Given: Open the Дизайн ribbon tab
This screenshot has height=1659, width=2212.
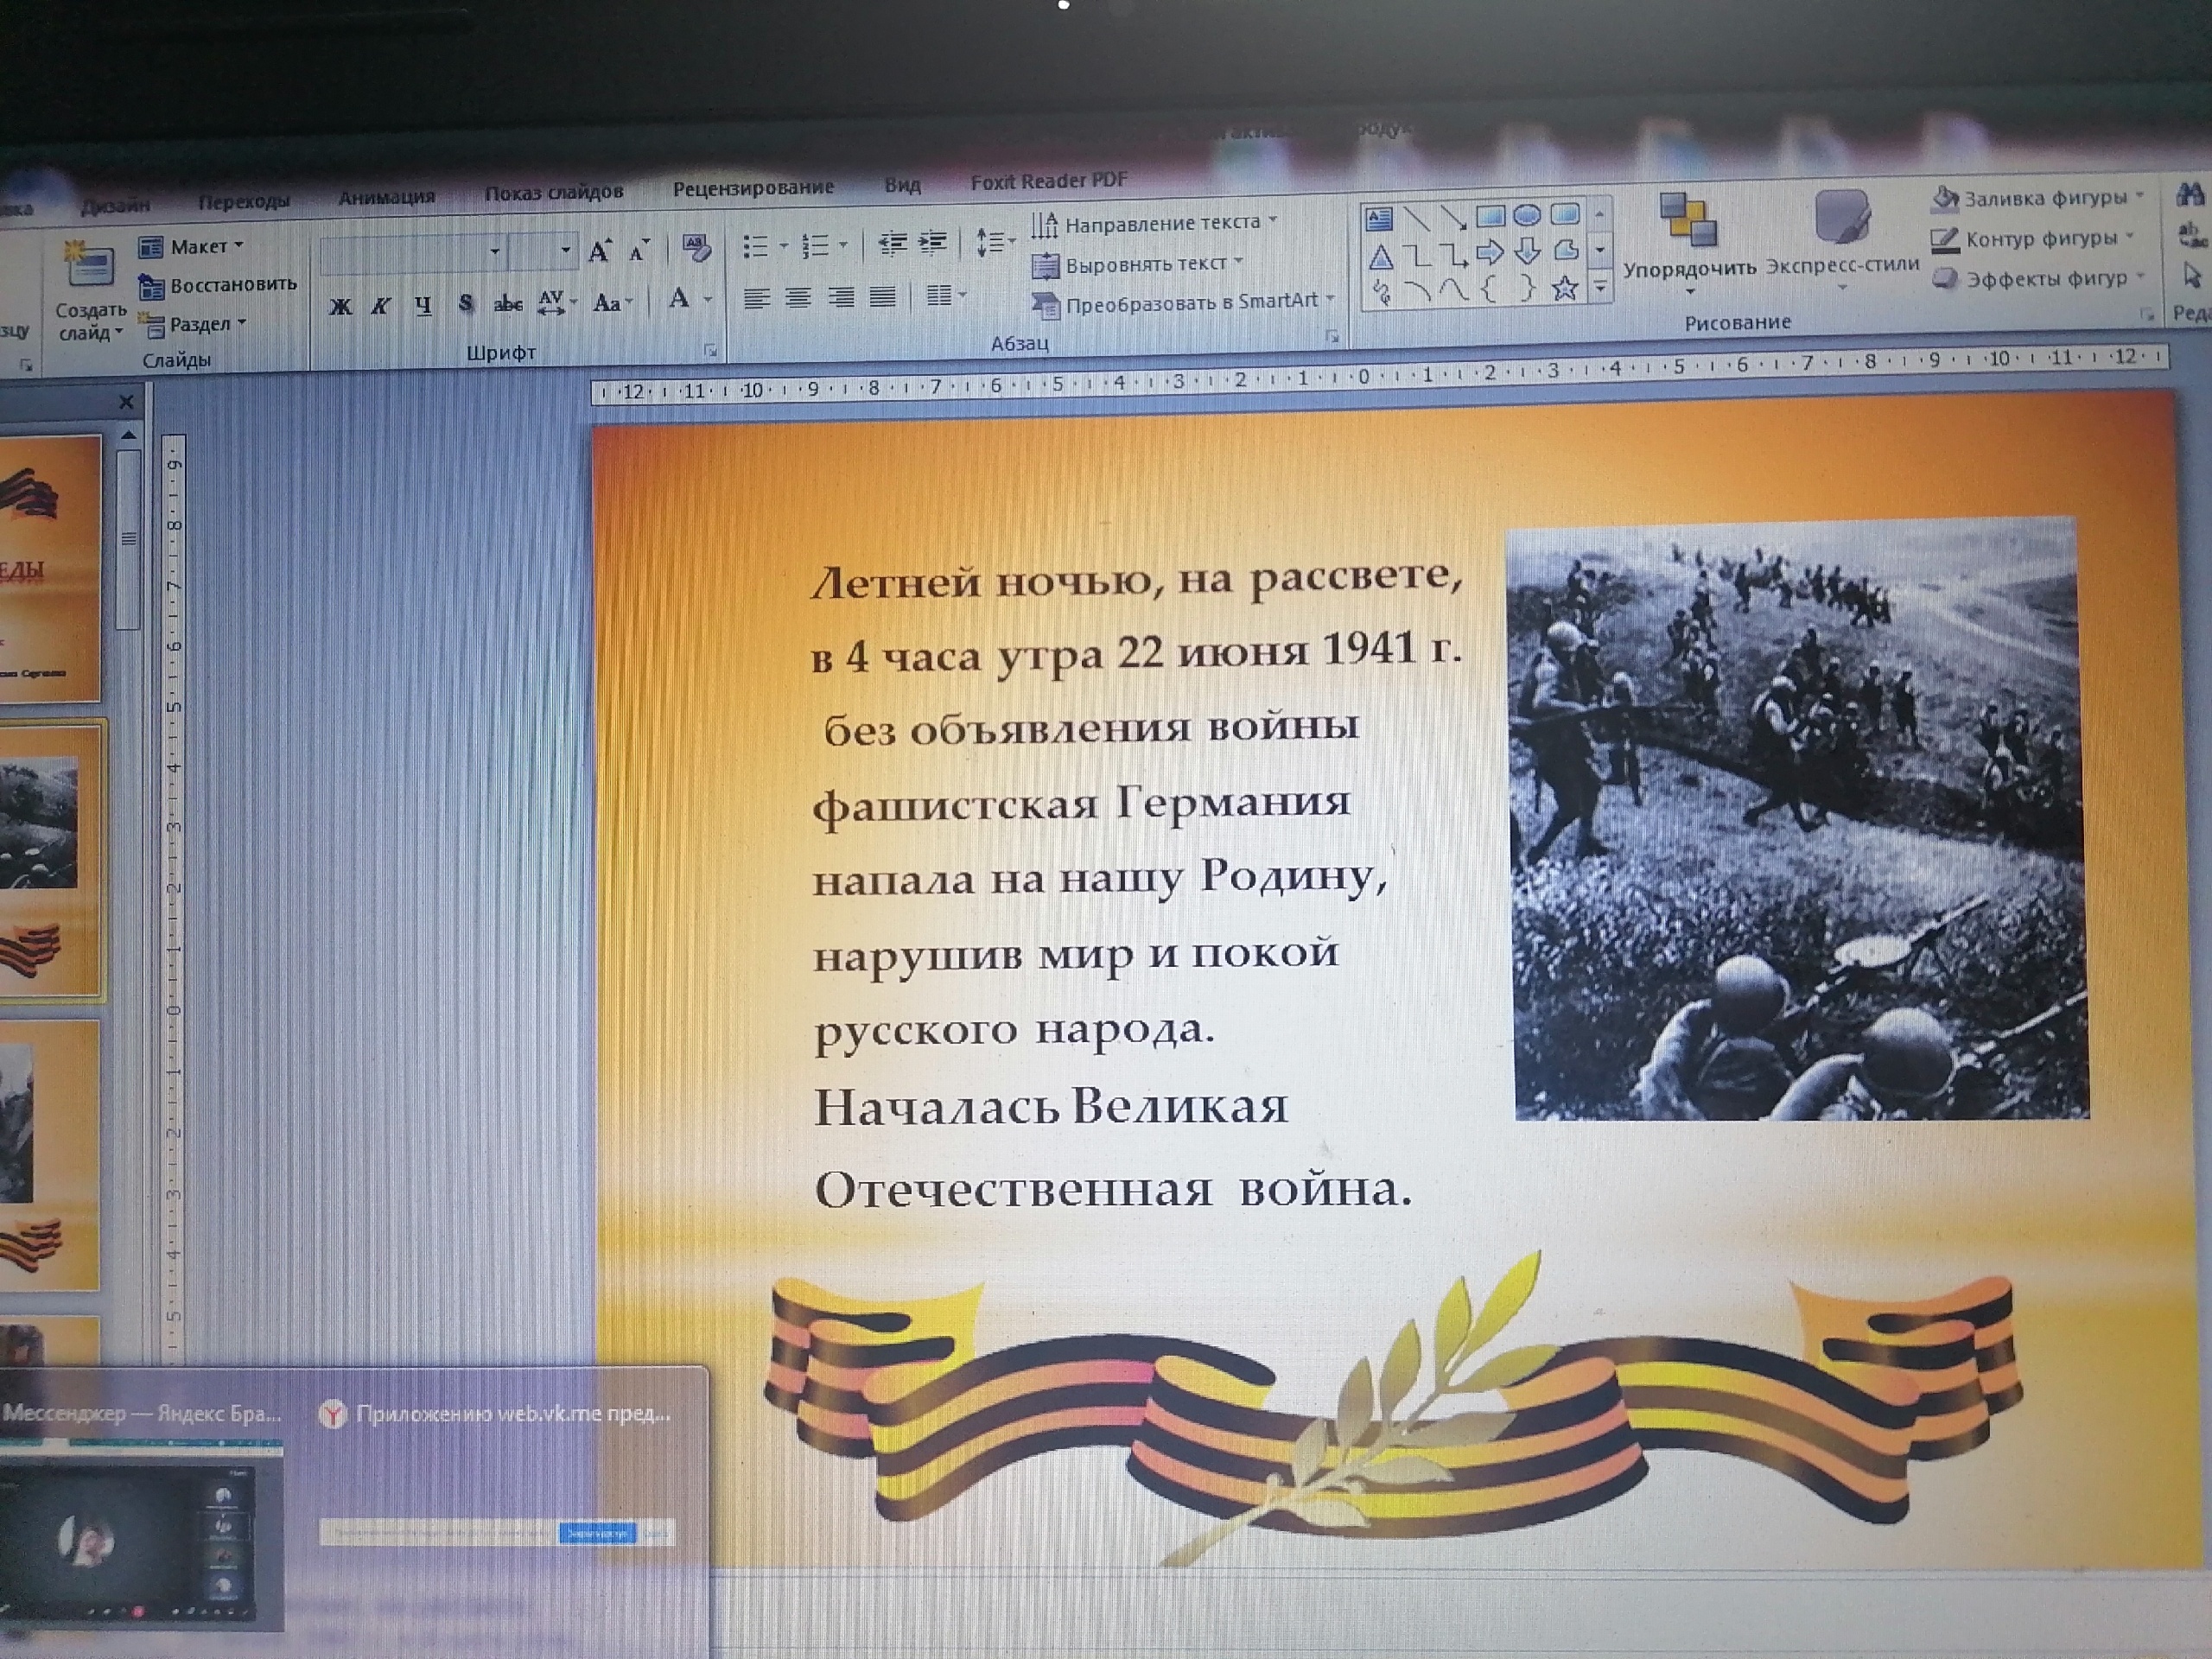Looking at the screenshot, I should pos(114,204).
